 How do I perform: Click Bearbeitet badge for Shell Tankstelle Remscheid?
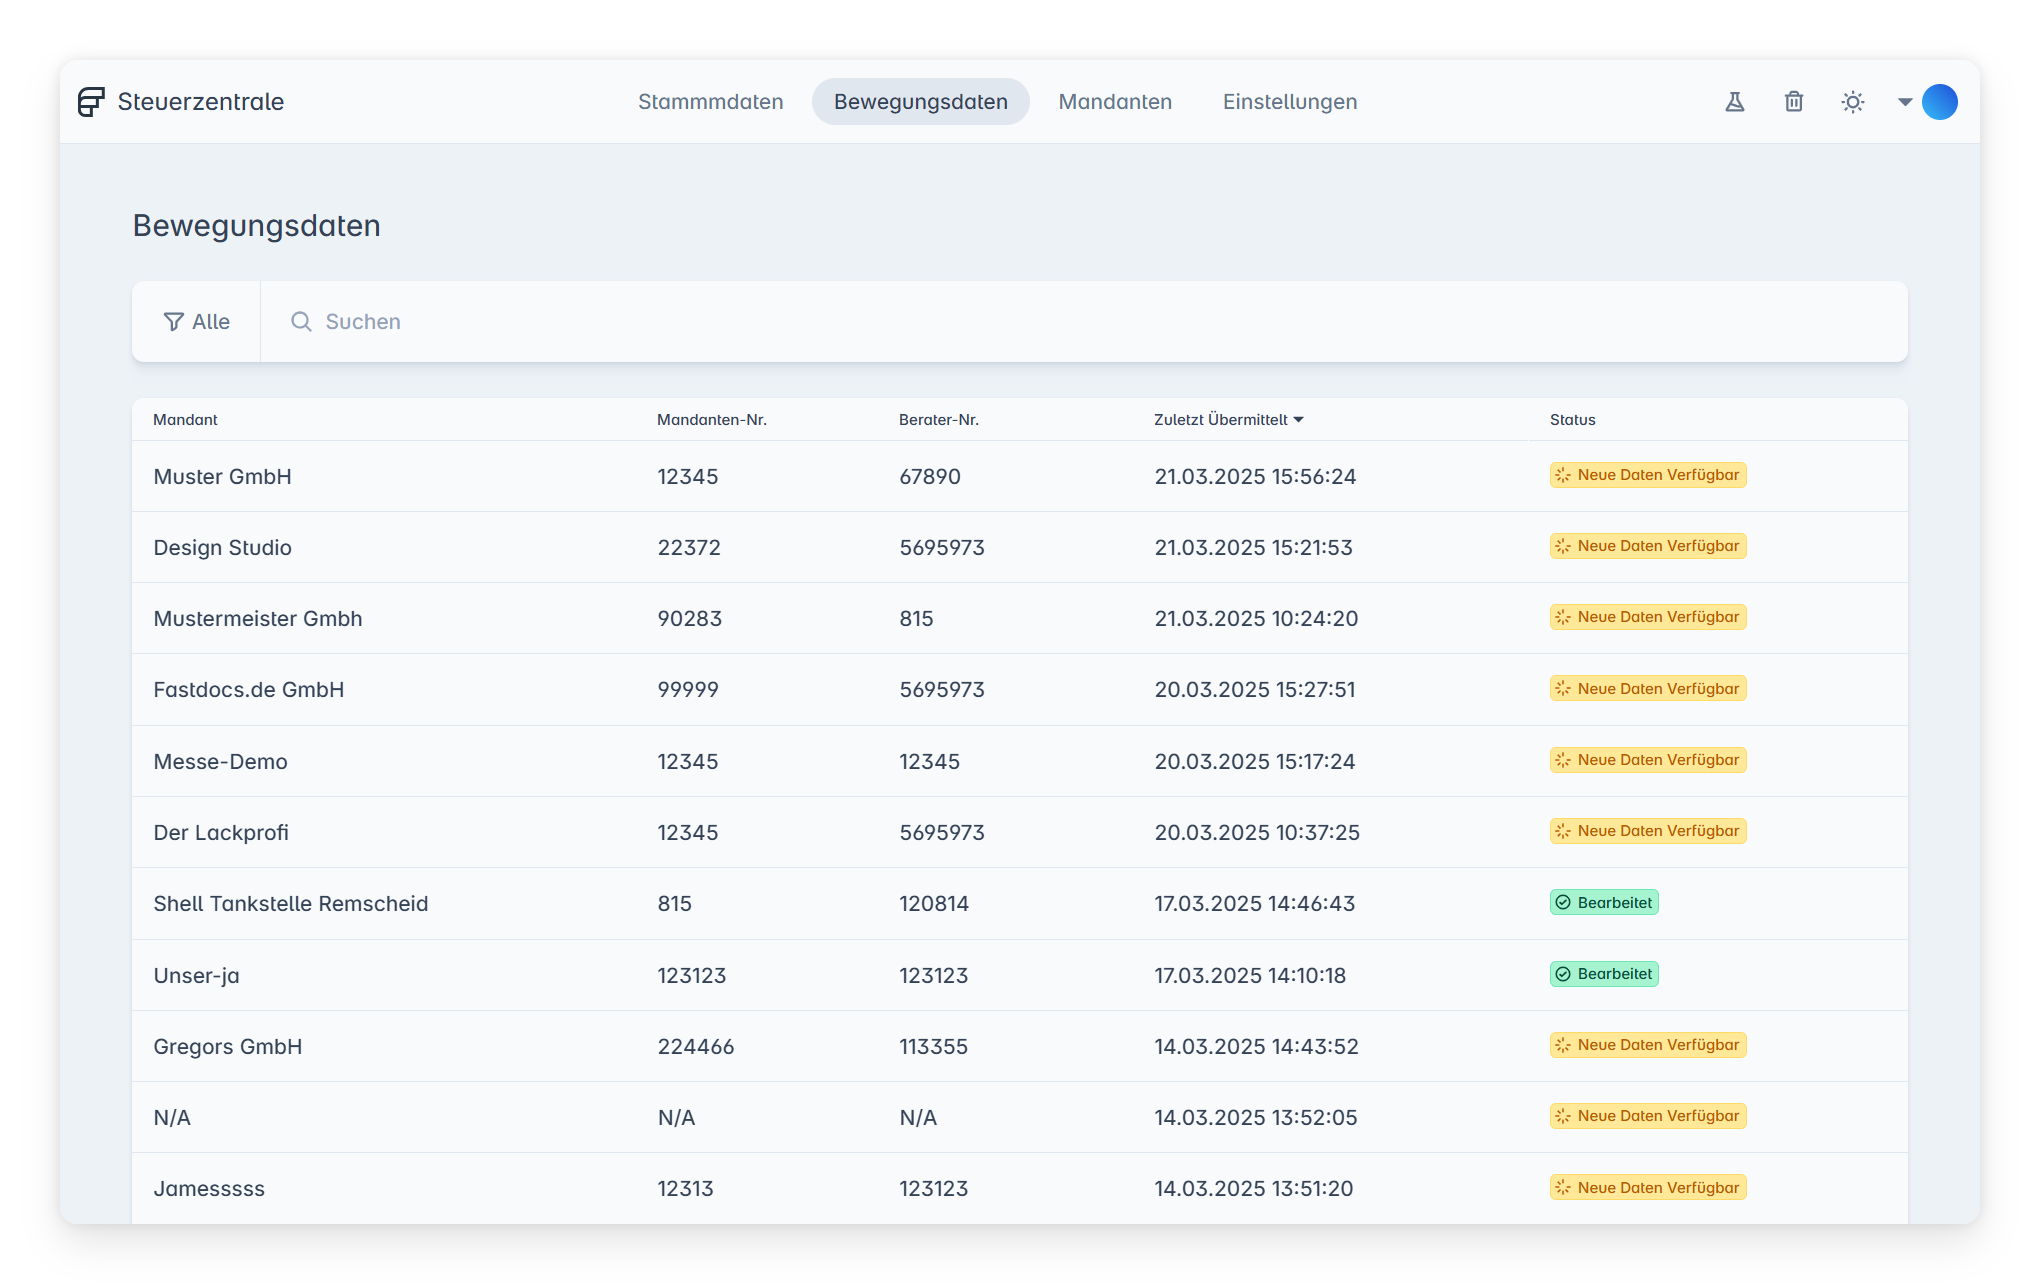[1605, 903]
